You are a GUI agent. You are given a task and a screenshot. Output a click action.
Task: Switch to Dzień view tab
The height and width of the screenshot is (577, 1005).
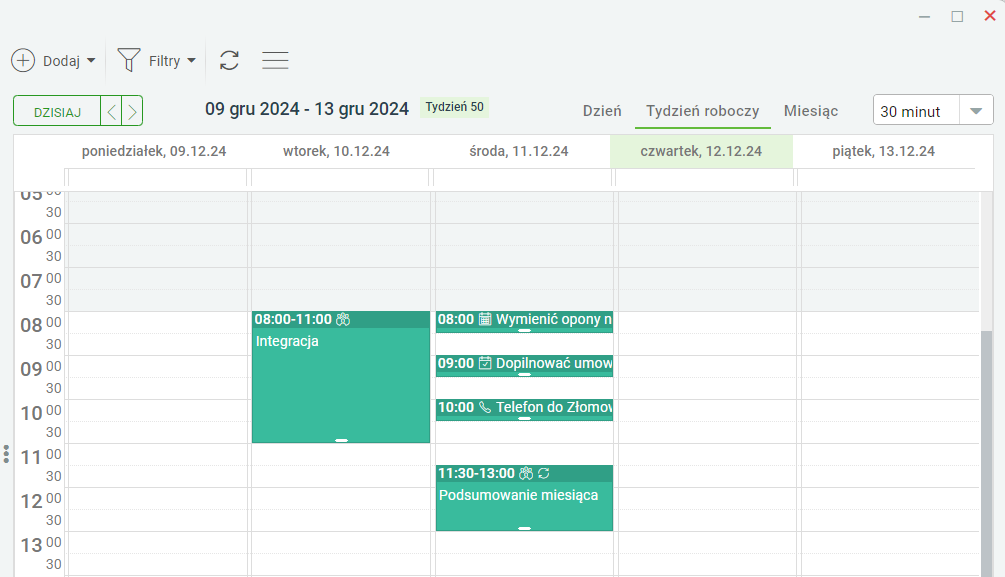pos(602,111)
